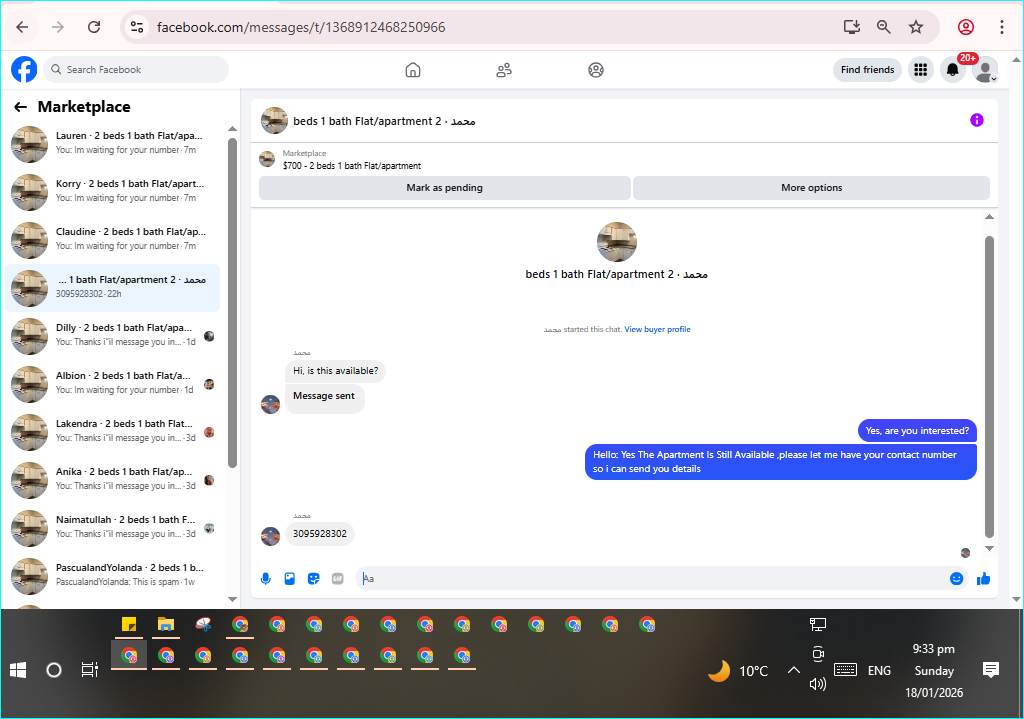
Task: Go back in browser history
Action: click(22, 27)
